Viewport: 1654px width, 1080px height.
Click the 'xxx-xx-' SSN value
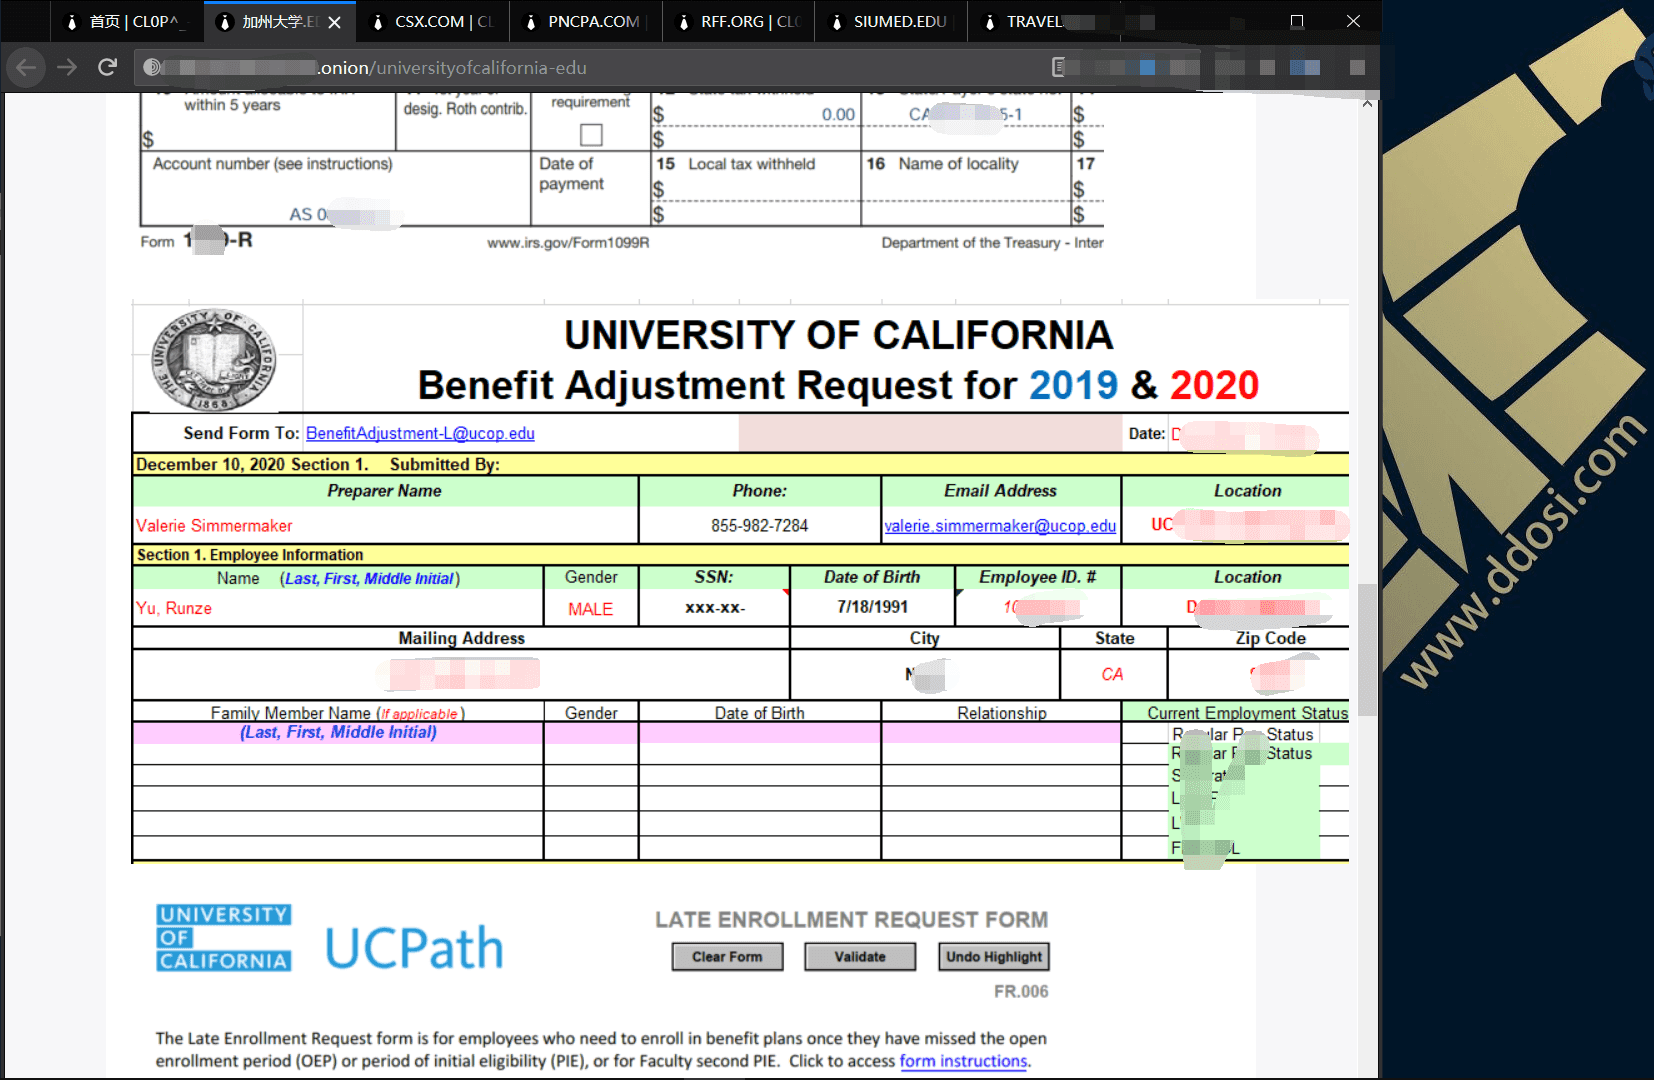pyautogui.click(x=715, y=607)
